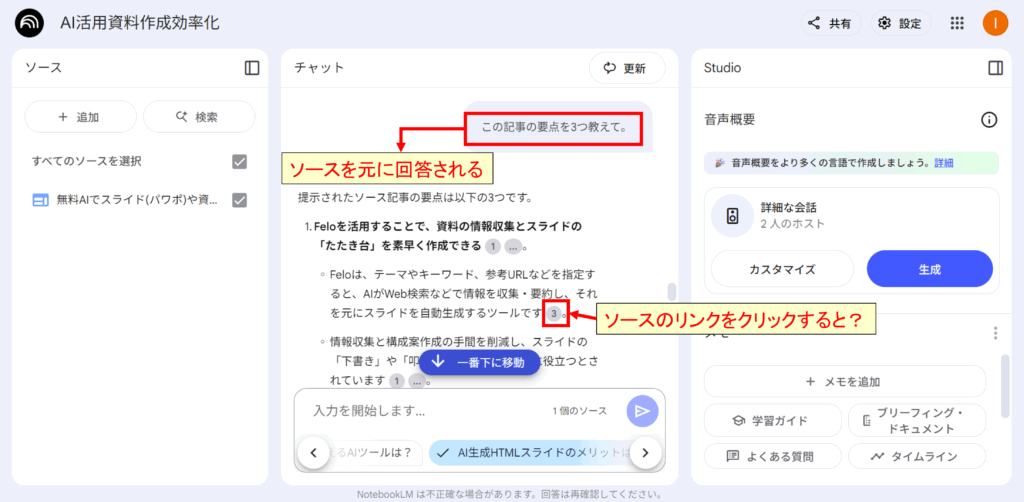Click citation 1 after されています
Screen dimensions: 1024x502
click(397, 381)
